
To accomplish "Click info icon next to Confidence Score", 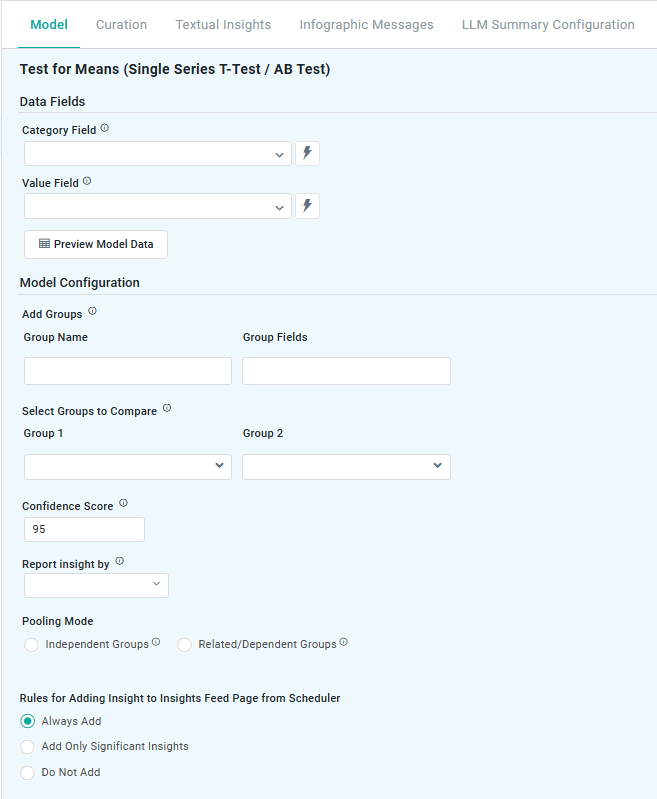I will coord(123,504).
